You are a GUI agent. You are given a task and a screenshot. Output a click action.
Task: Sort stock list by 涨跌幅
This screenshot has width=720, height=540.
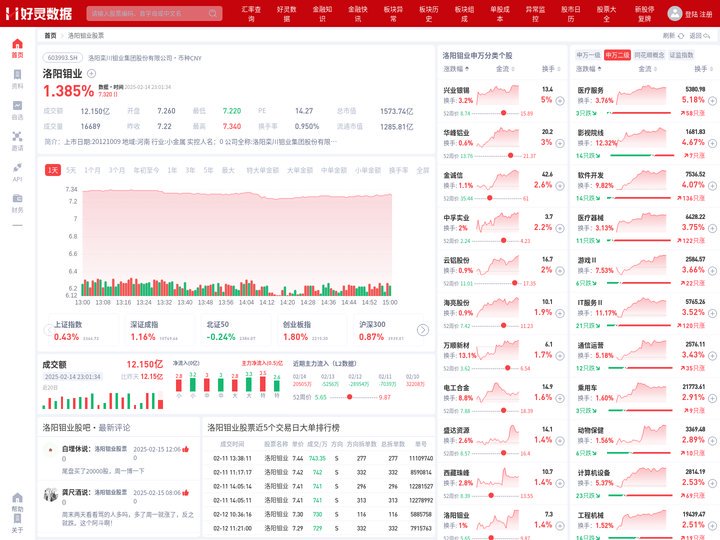pyautogui.click(x=456, y=69)
